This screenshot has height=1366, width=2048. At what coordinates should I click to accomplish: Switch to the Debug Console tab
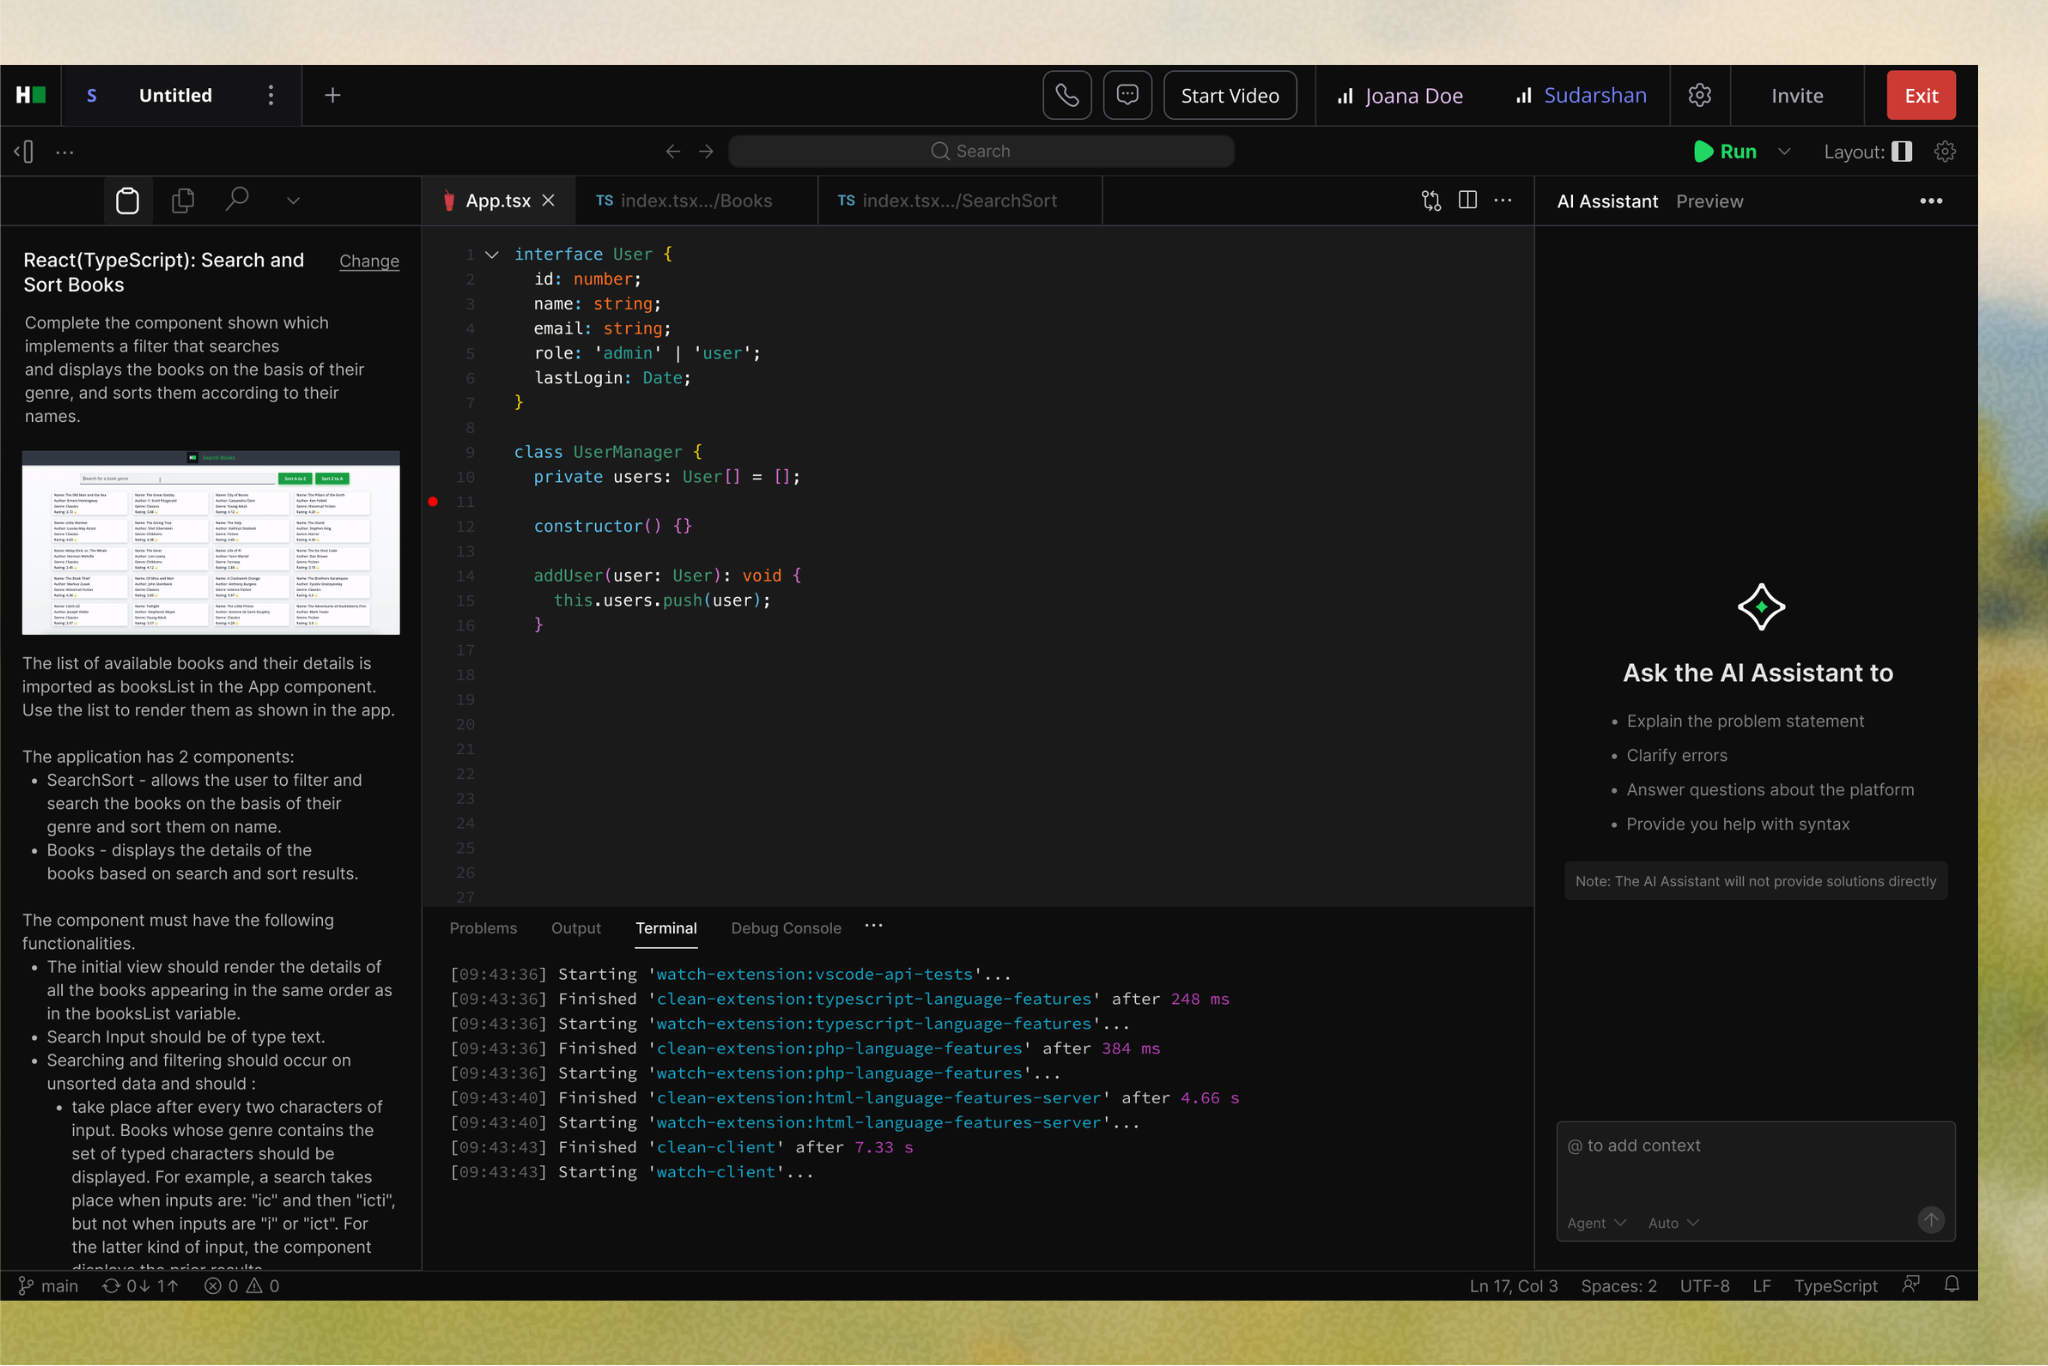coord(785,928)
